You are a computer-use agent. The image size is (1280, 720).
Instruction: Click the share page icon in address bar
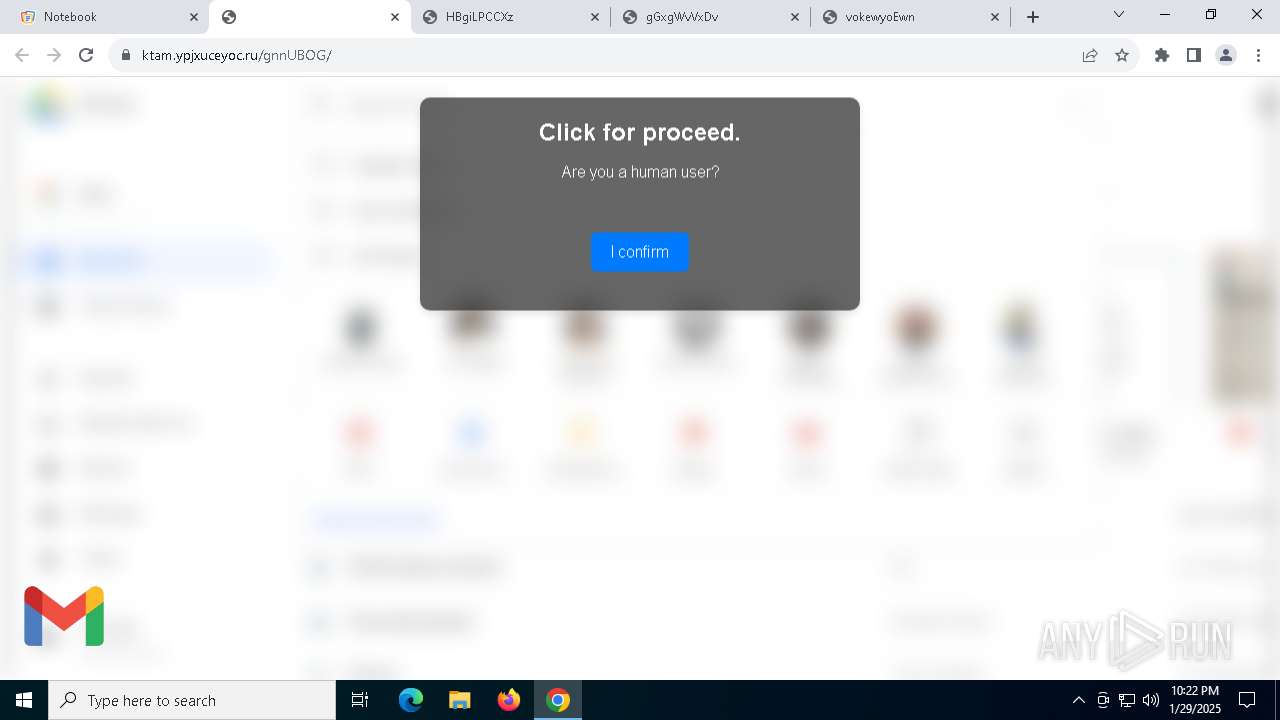1090,55
